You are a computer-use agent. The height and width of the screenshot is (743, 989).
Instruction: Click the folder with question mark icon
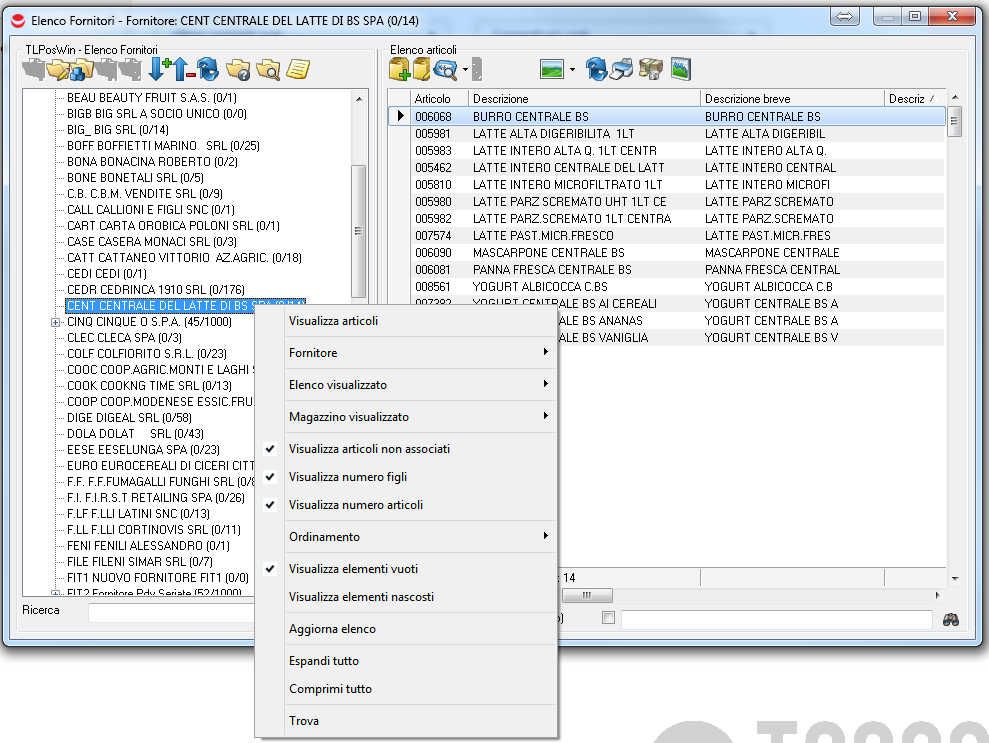pos(238,69)
